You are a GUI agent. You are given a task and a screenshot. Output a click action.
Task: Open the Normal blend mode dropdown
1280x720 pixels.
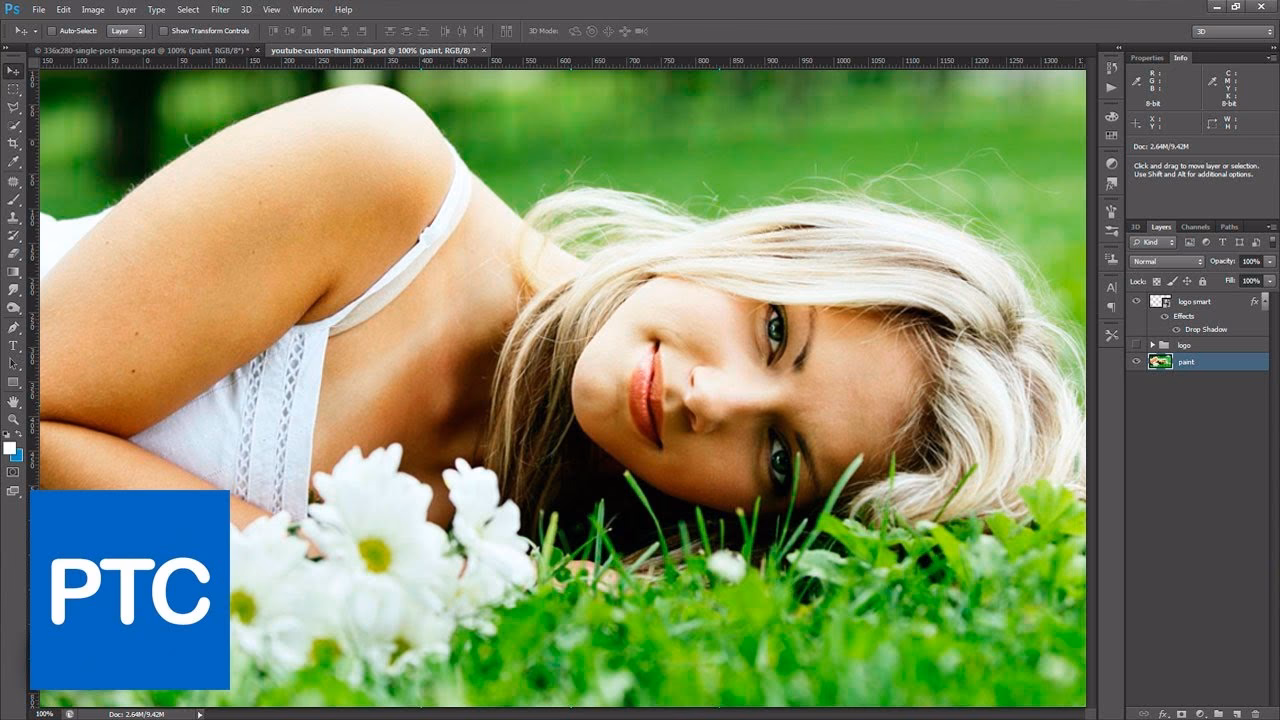[x=1166, y=262]
